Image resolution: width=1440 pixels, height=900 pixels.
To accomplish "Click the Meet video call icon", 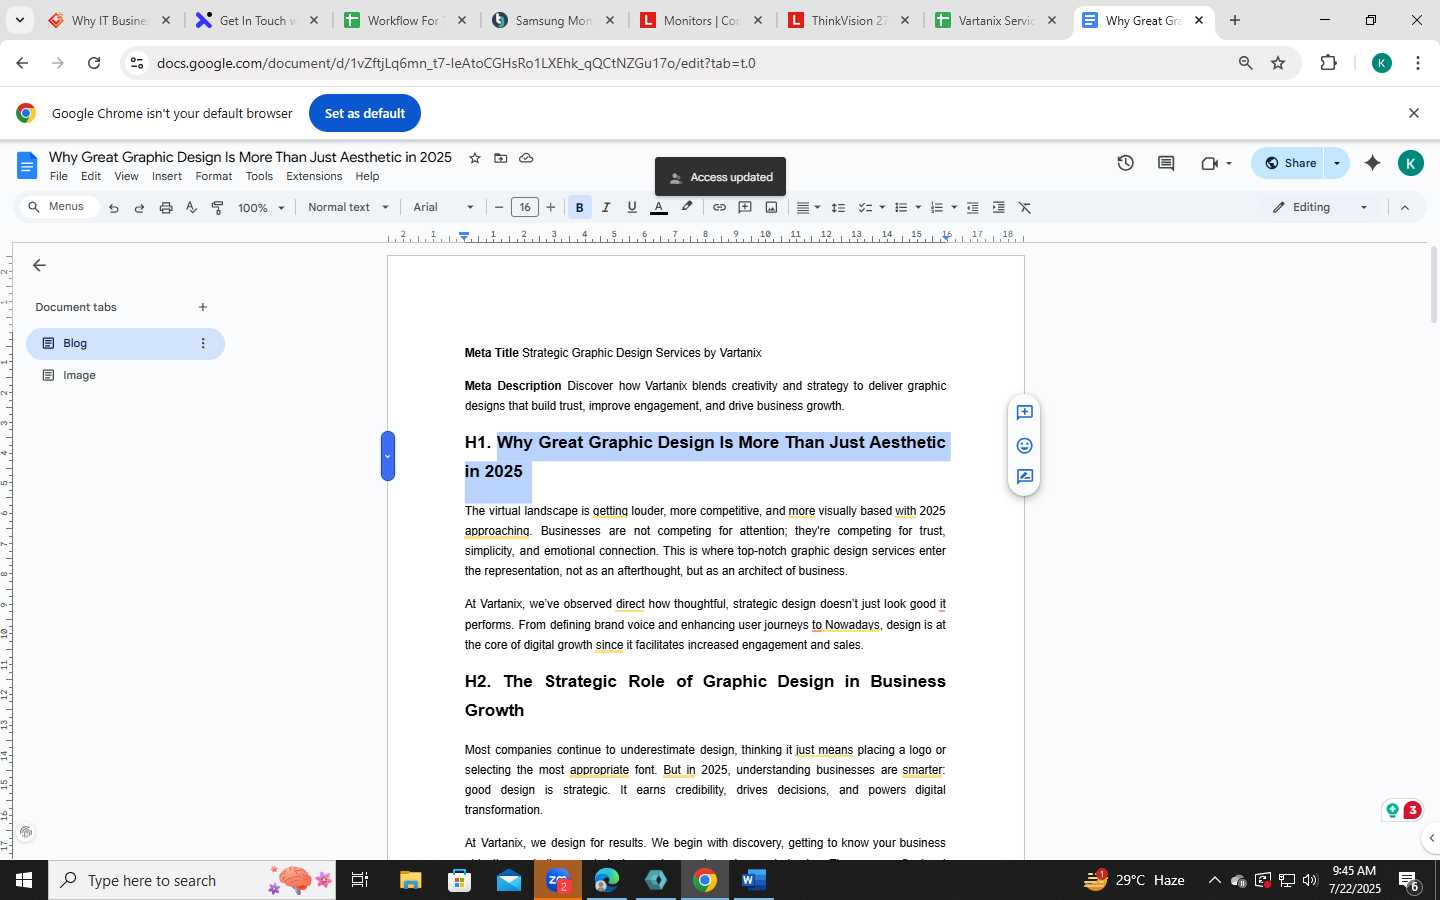I will (1210, 163).
